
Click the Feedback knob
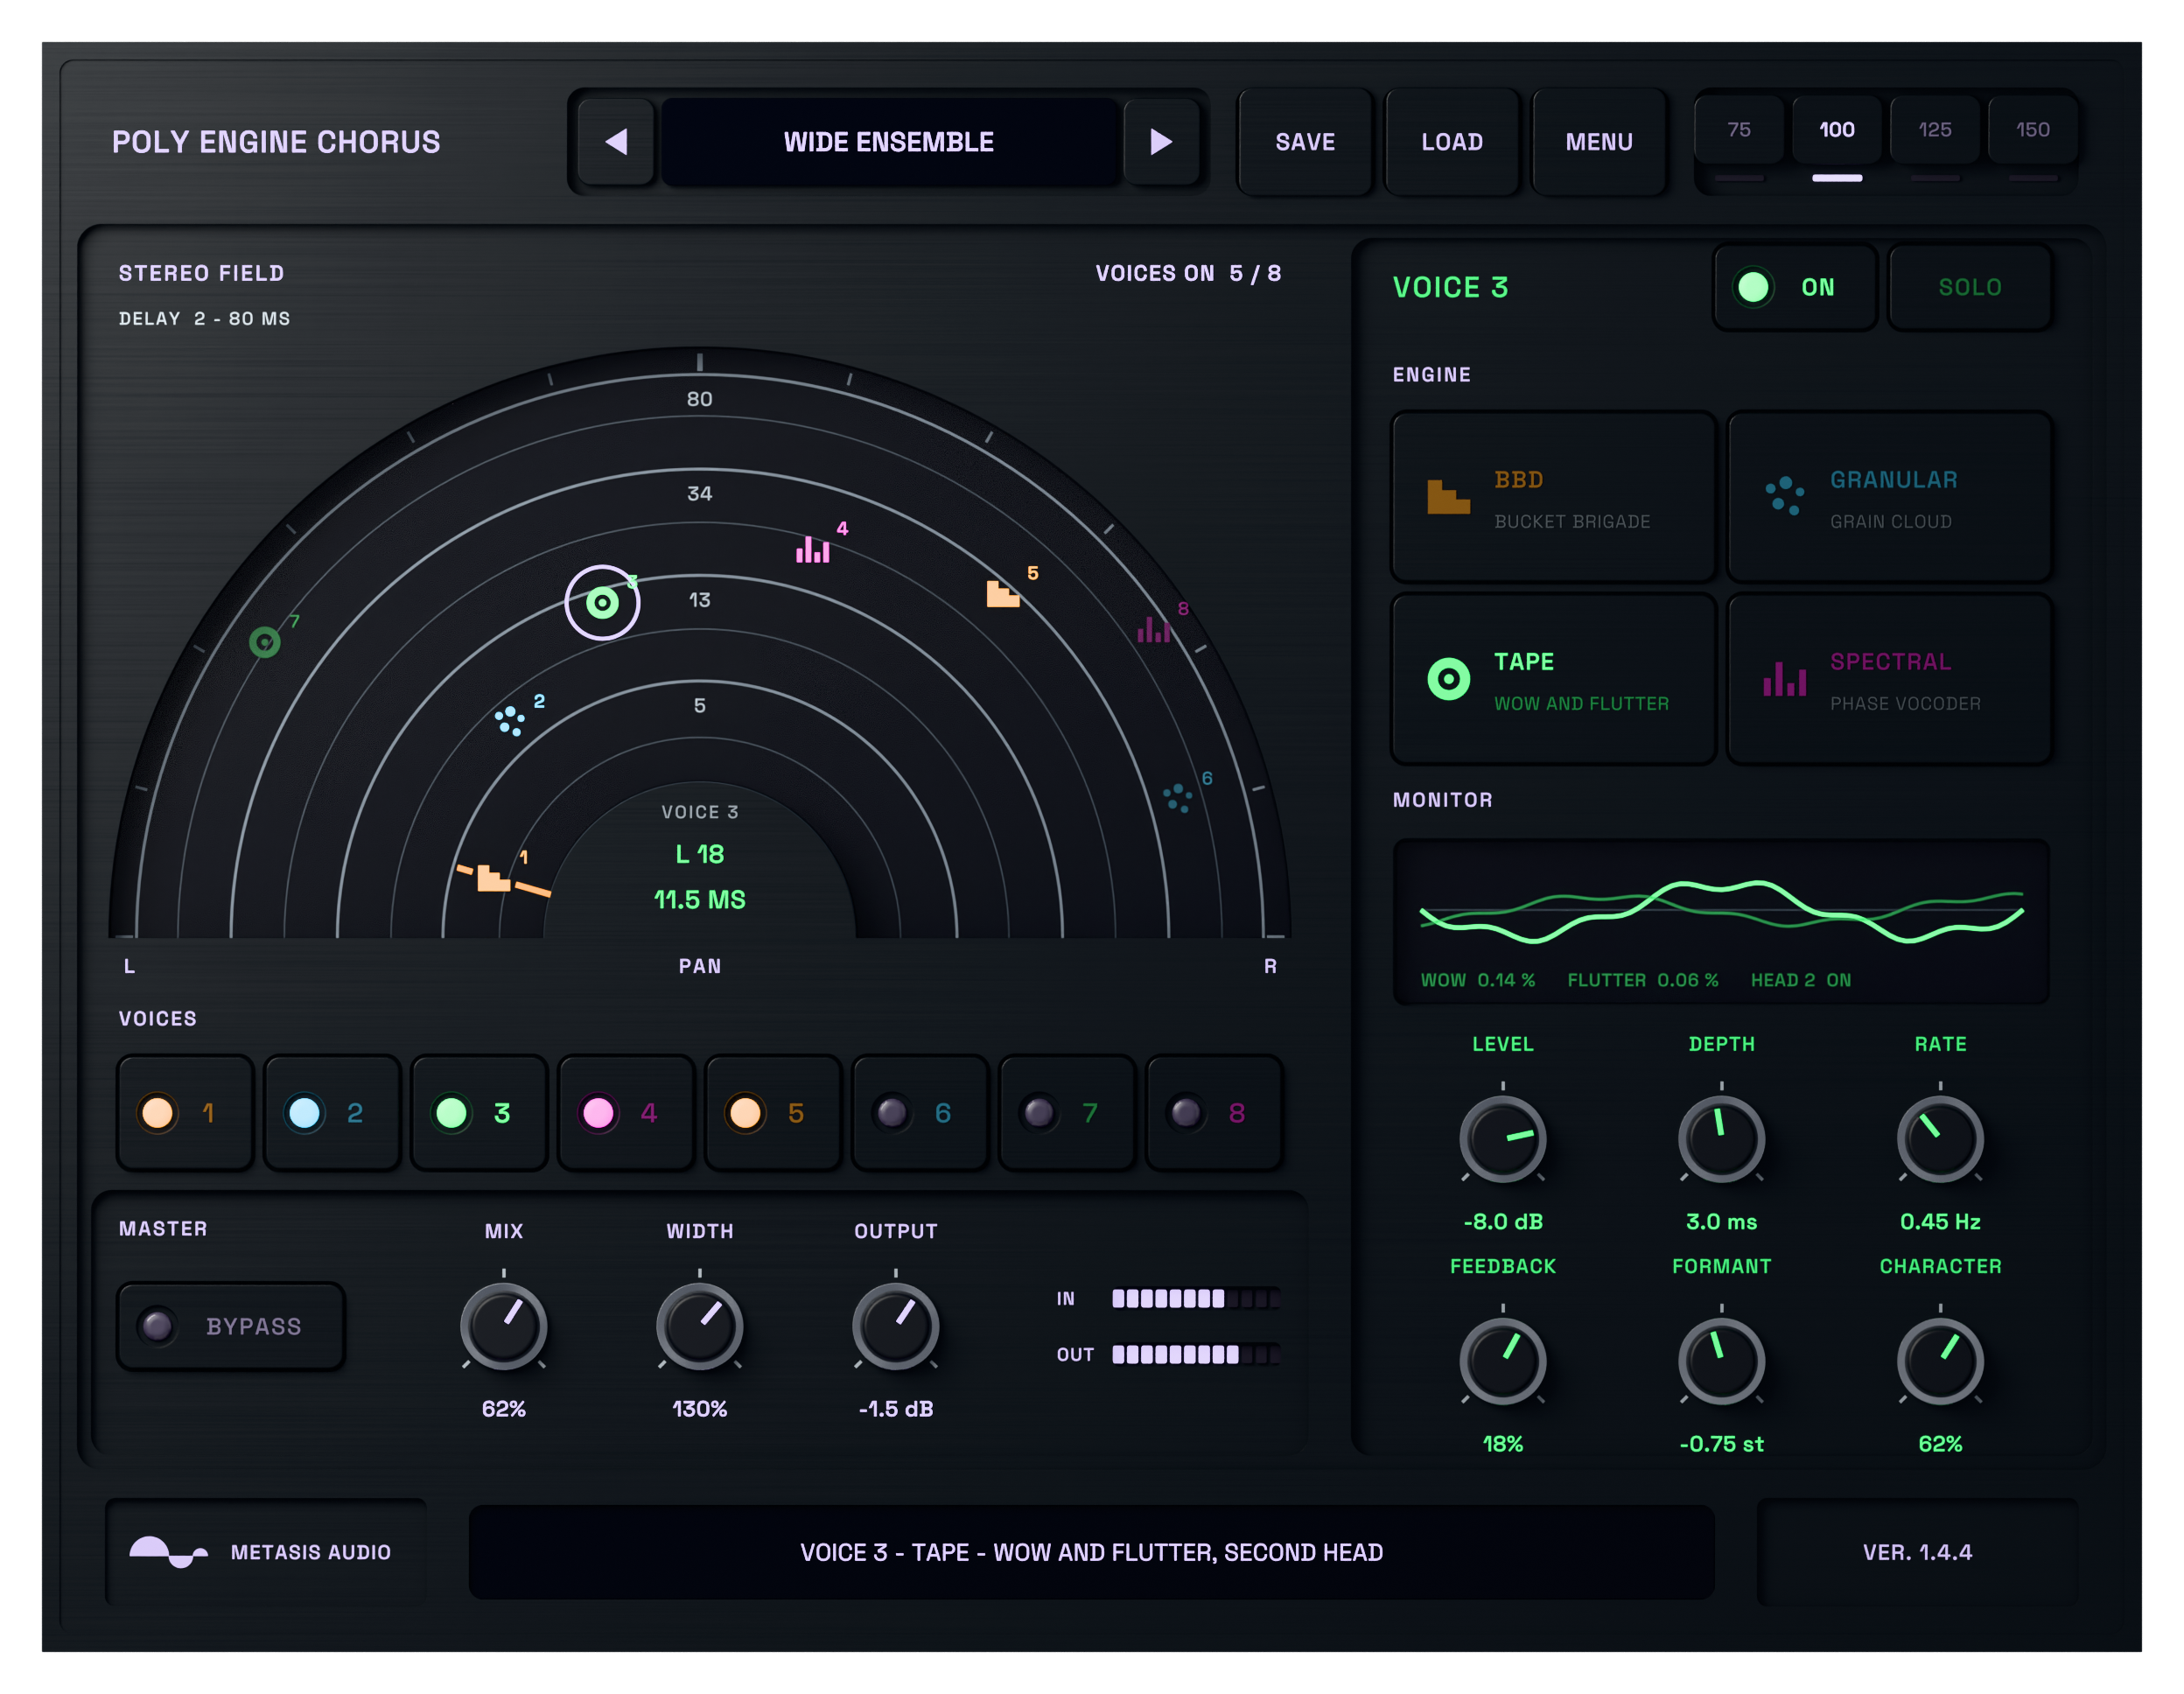pos(1502,1361)
